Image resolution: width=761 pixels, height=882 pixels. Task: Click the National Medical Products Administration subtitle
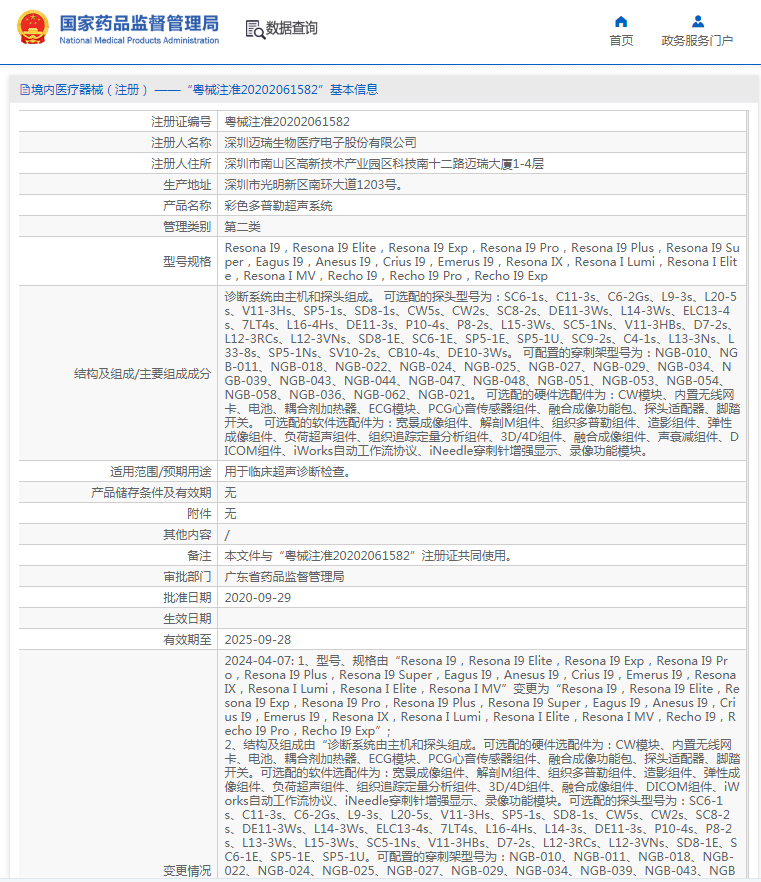click(139, 40)
